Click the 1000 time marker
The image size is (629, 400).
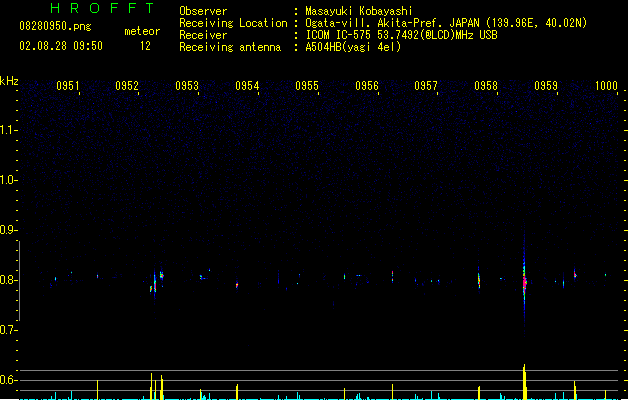tap(606, 86)
